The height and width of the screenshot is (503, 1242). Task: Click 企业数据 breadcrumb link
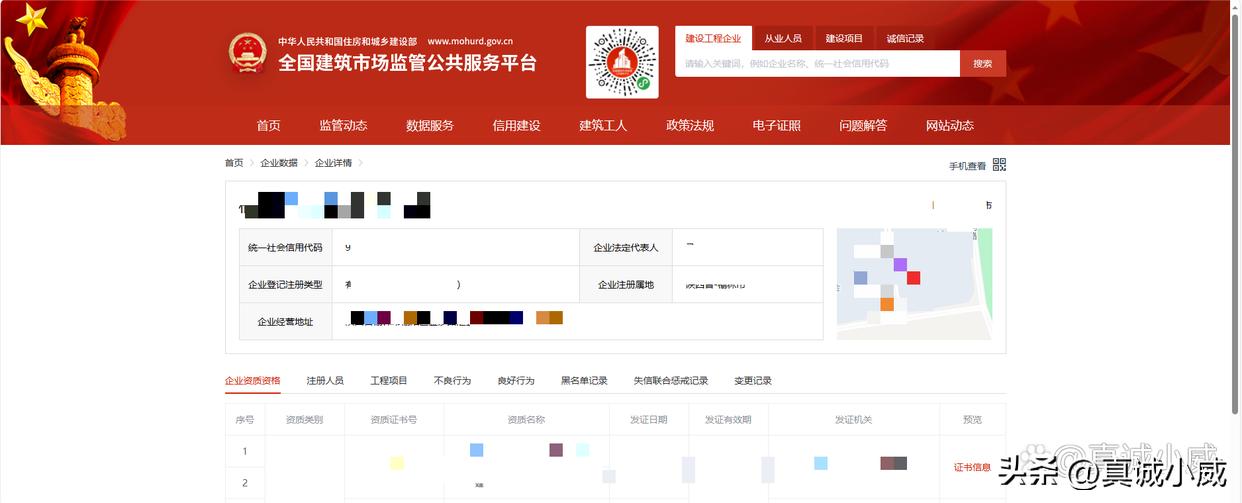point(279,163)
